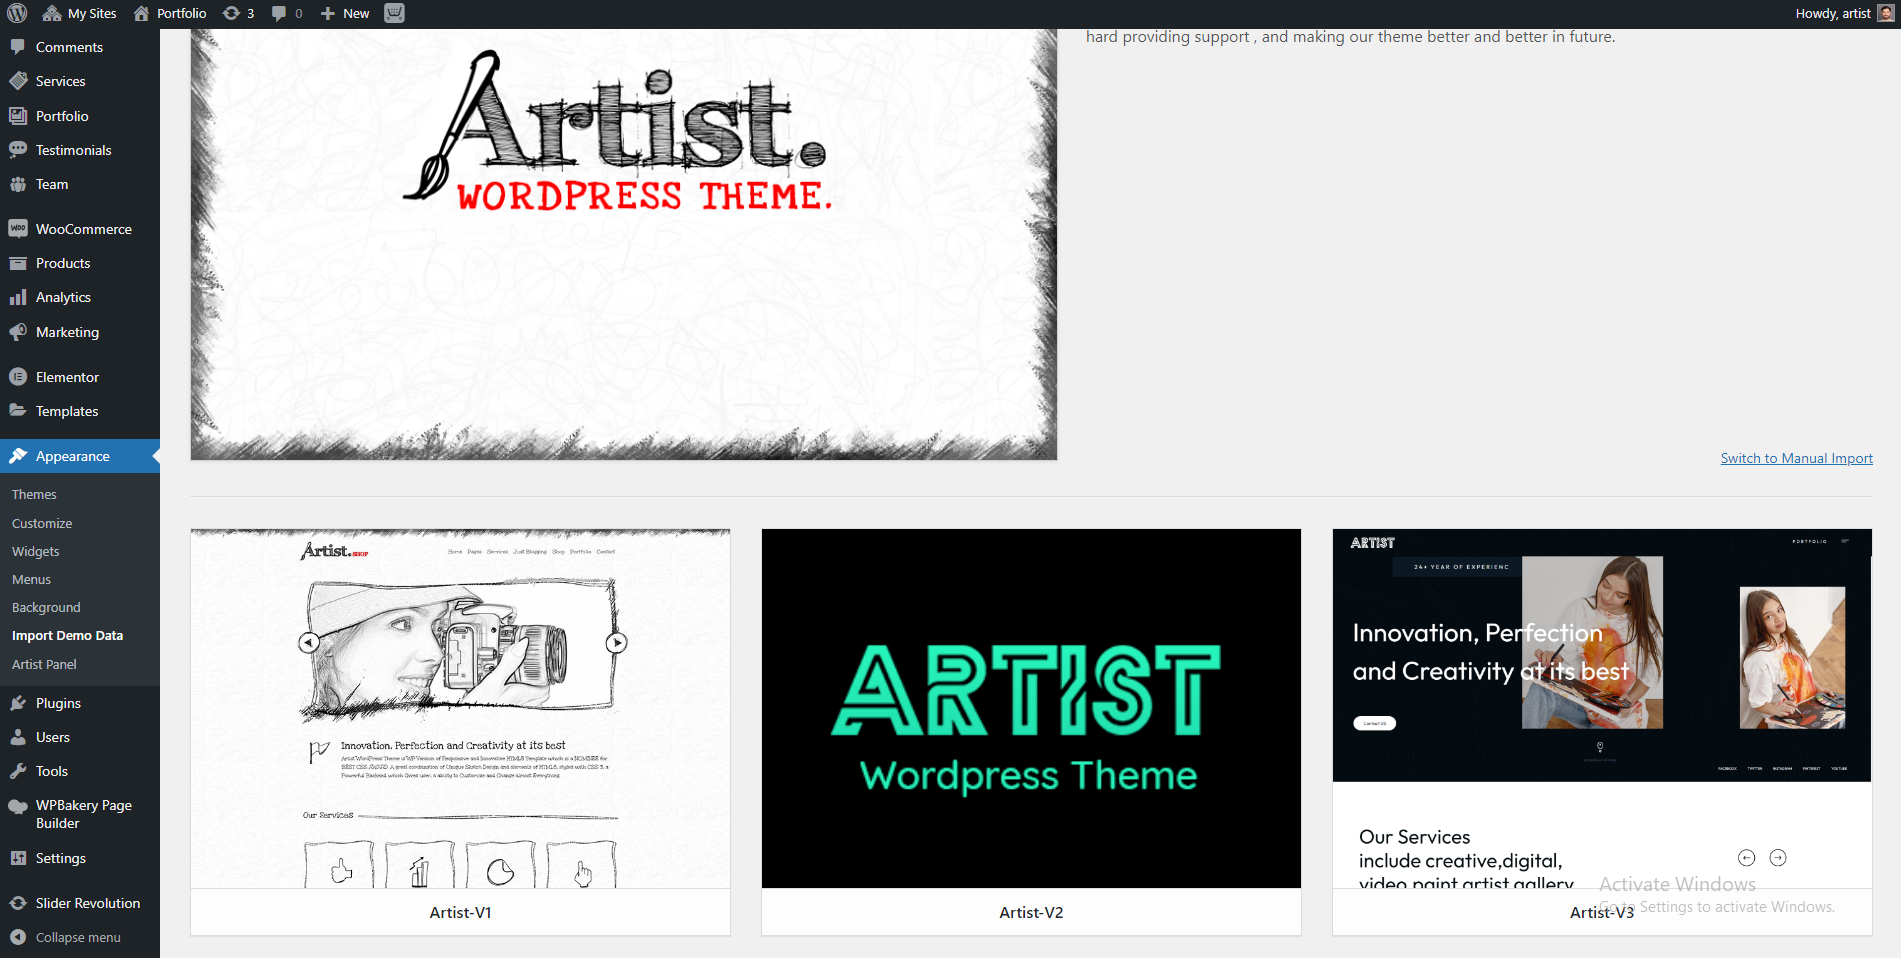Click the Users sidebar icon
This screenshot has height=958, width=1901.
18,737
